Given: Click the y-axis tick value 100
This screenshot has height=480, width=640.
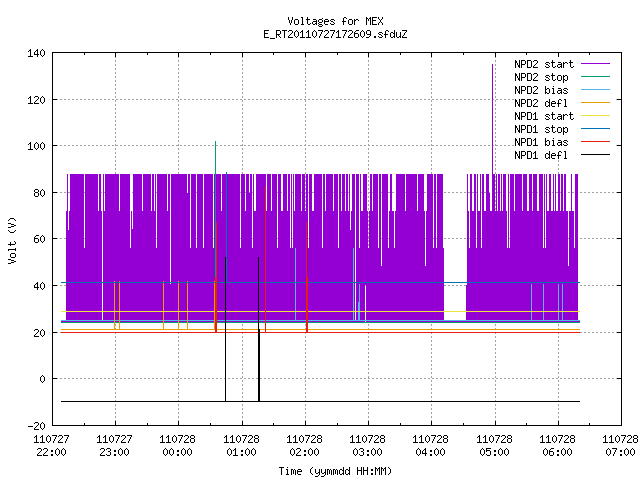Looking at the screenshot, I should click(x=36, y=146).
